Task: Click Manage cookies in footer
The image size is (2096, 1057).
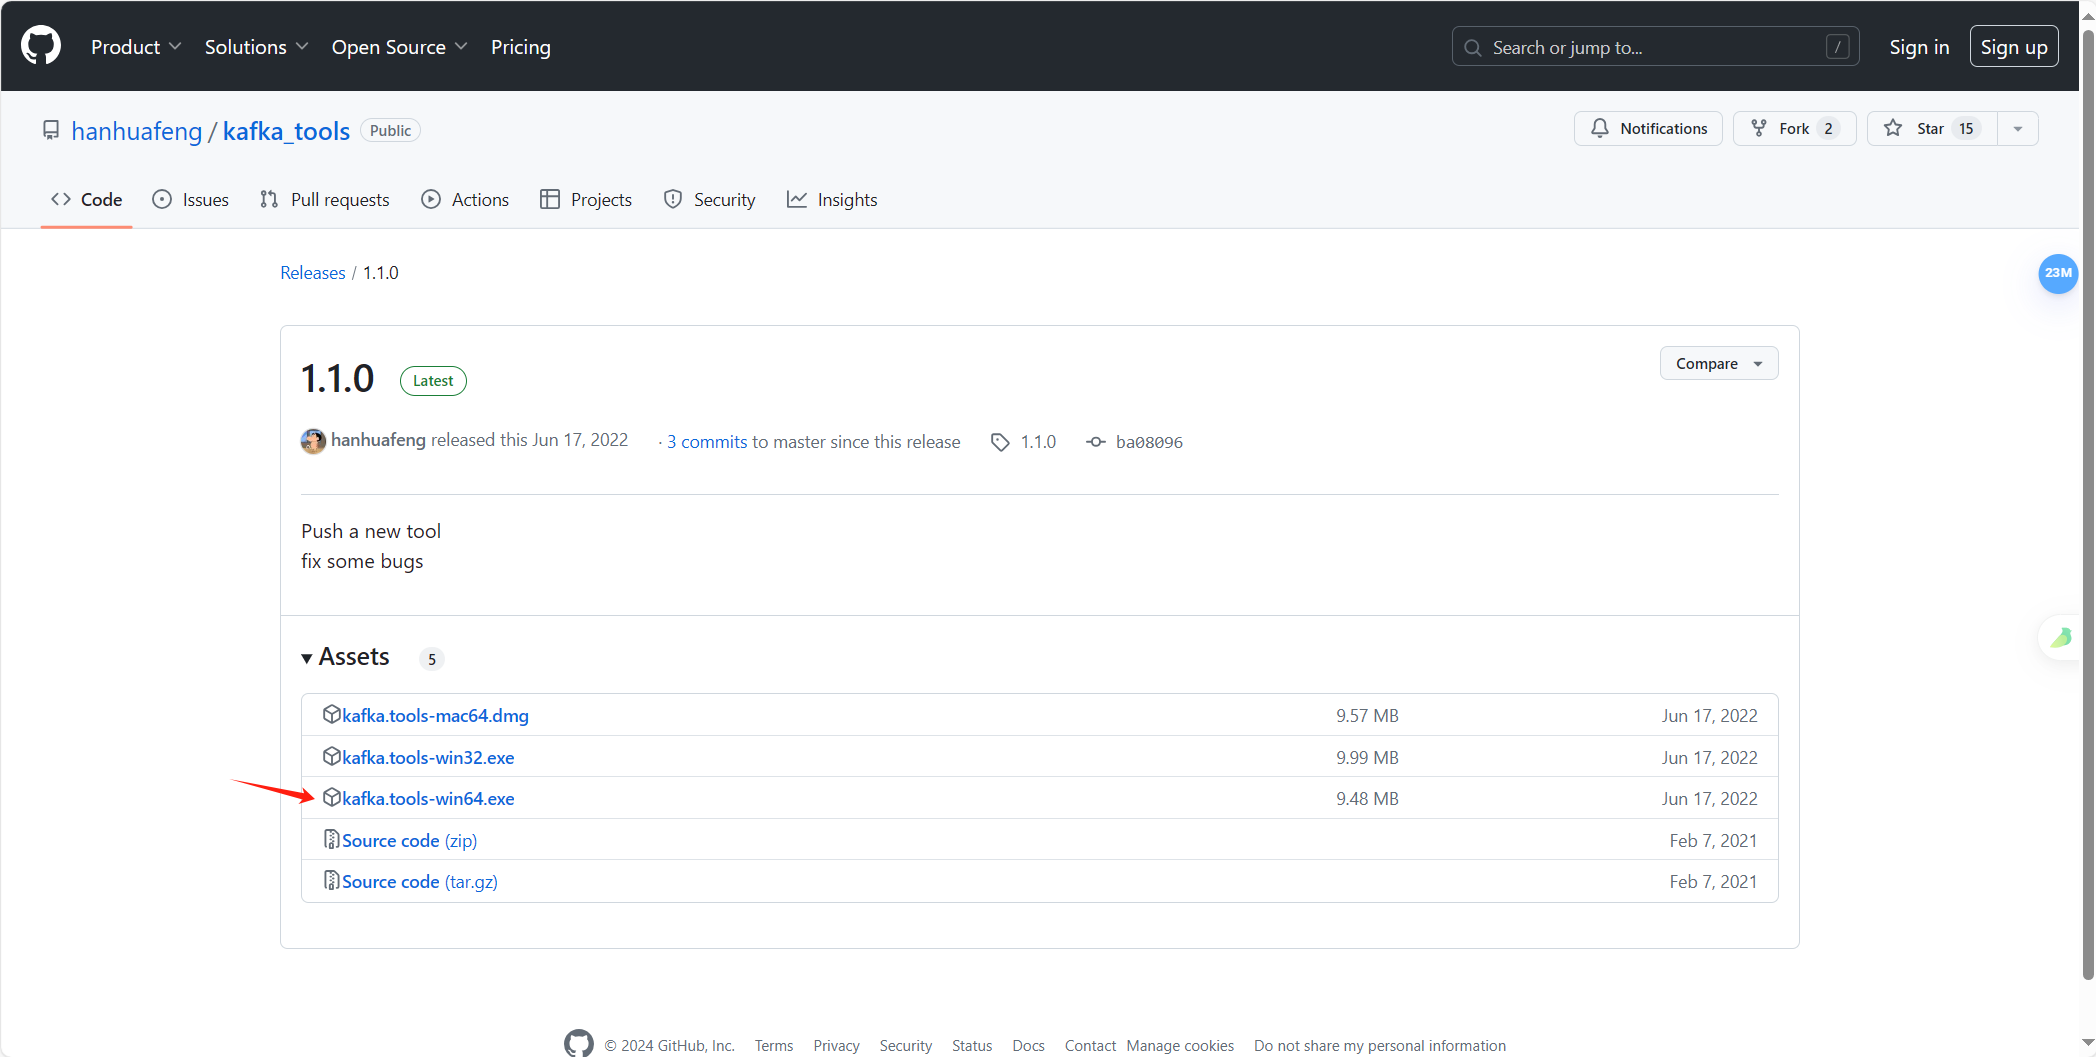Action: click(x=1180, y=1045)
